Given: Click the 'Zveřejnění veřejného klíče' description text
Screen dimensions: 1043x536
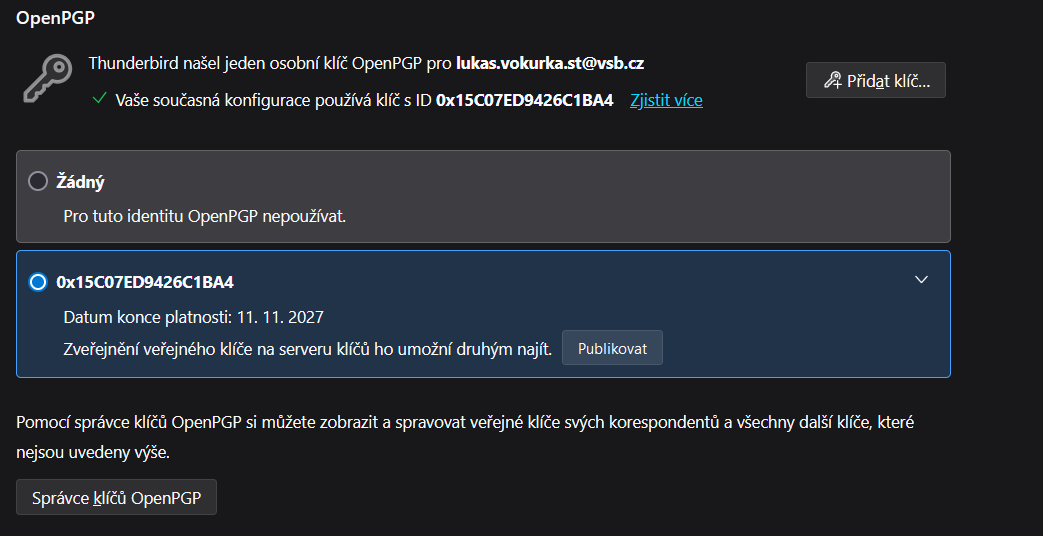Looking at the screenshot, I should pyautogui.click(x=307, y=349).
